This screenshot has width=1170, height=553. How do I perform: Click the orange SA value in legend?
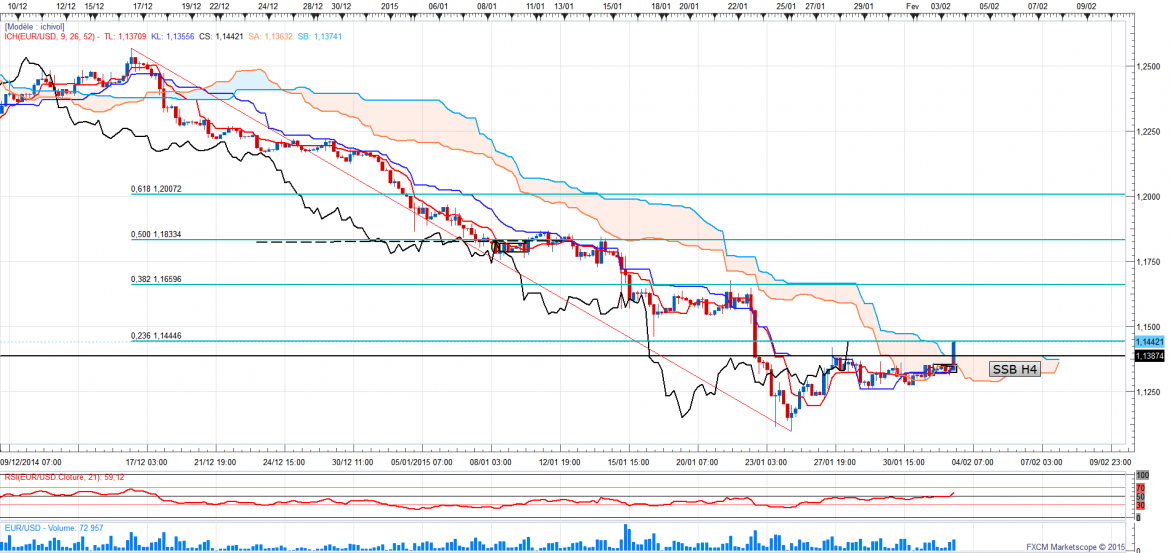(x=269, y=39)
